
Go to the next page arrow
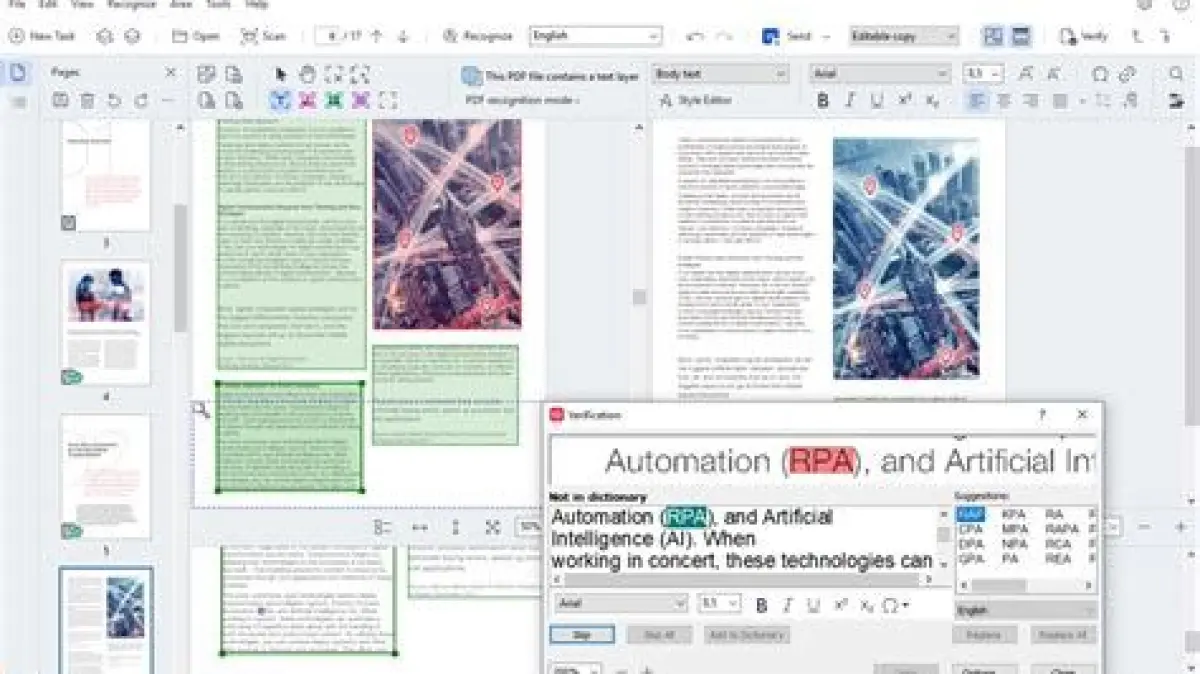403,36
